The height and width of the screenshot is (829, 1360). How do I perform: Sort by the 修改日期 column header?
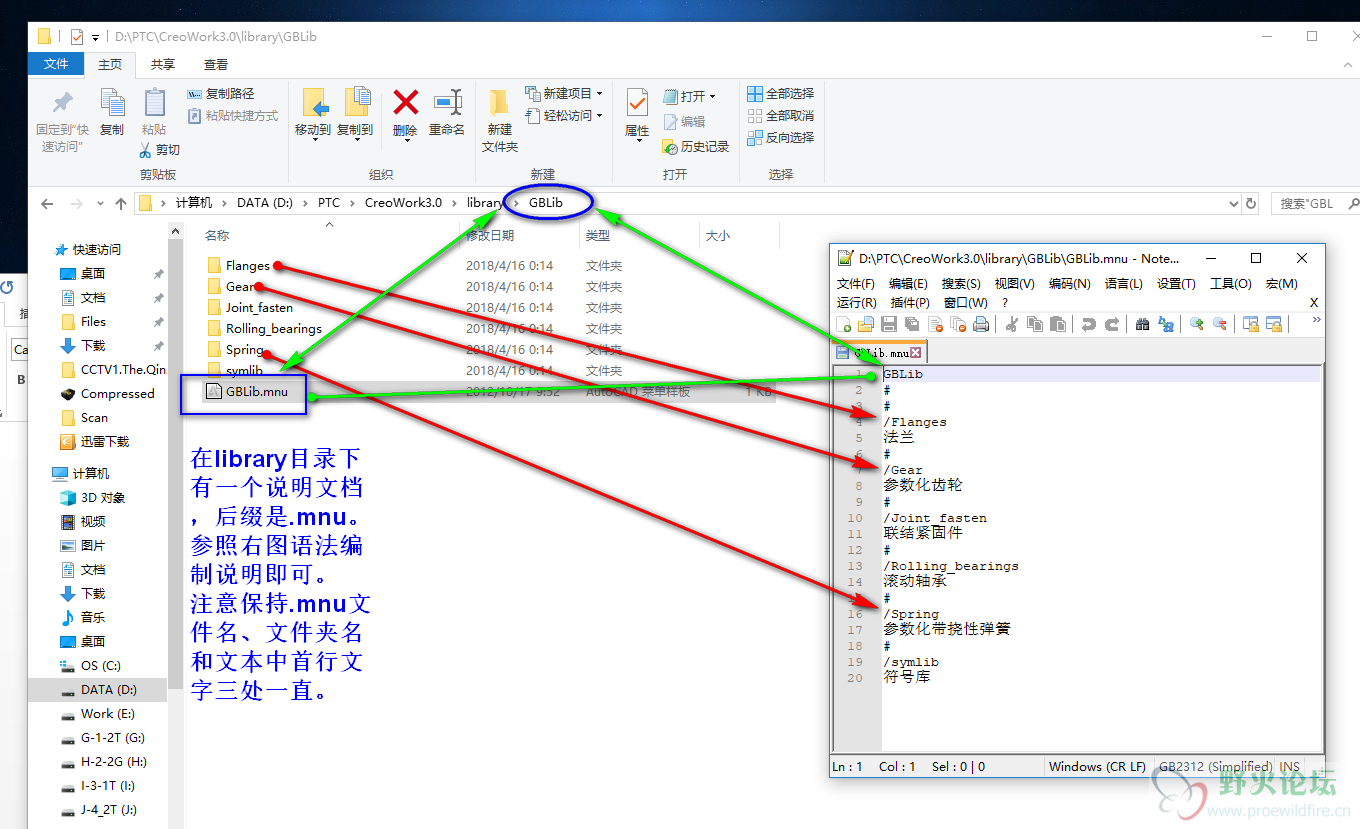490,236
